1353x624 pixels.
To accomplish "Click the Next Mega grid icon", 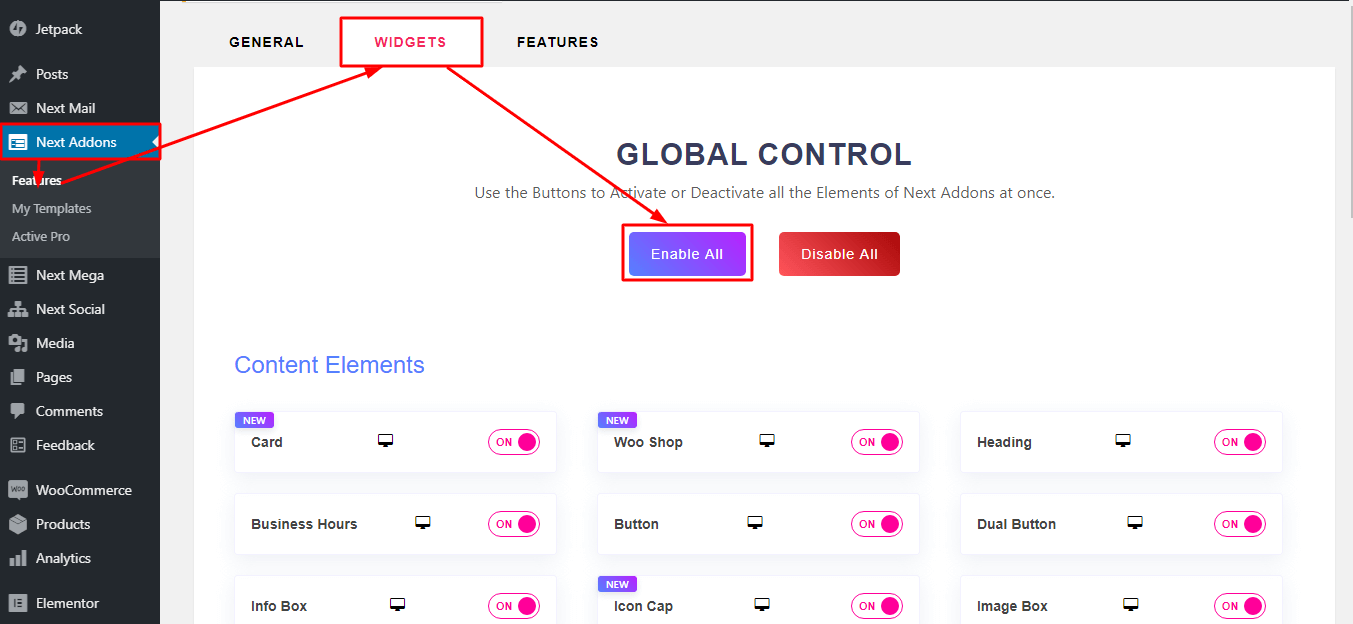I will 18,275.
